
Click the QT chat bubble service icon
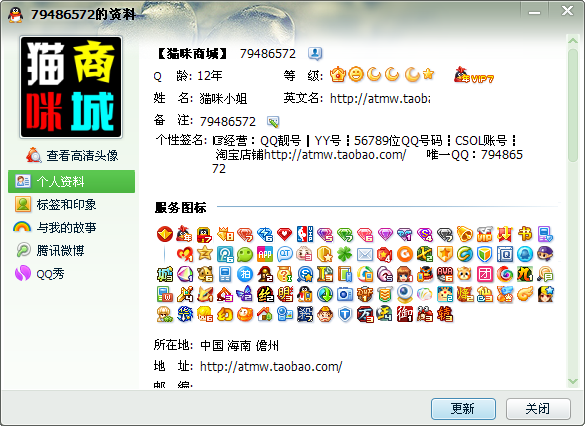tap(285, 254)
